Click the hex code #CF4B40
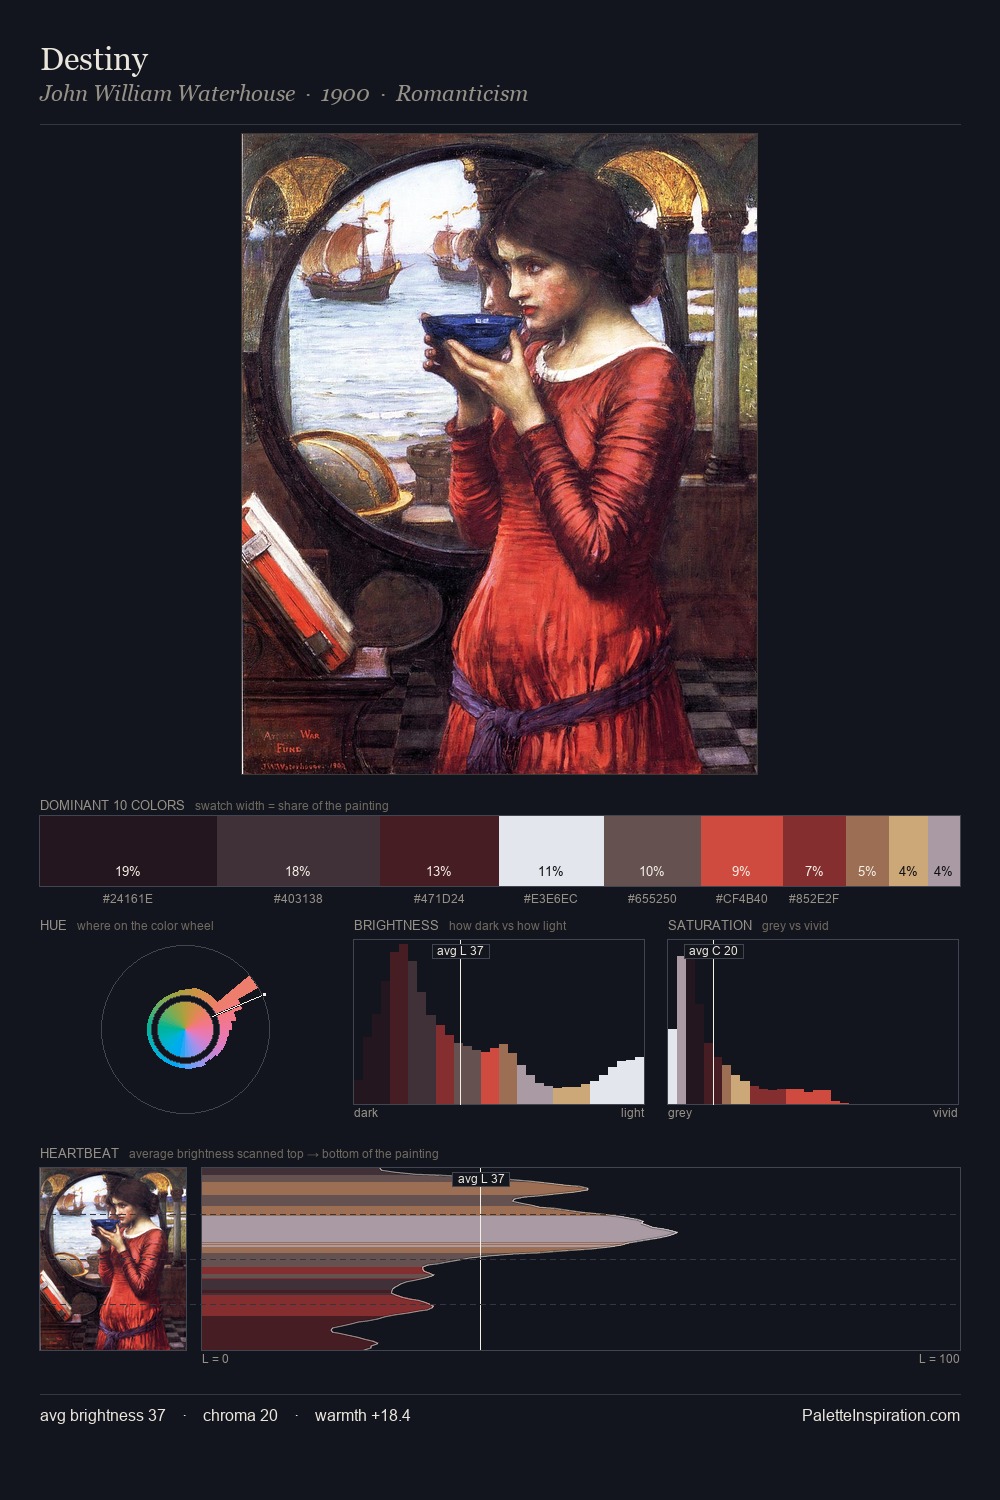This screenshot has width=1000, height=1500. [x=741, y=899]
